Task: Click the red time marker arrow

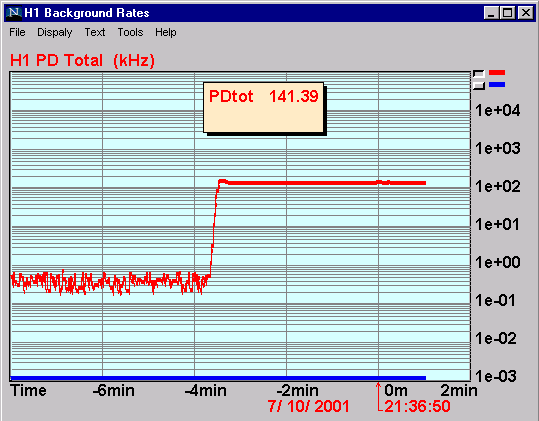Action: pyautogui.click(x=378, y=396)
